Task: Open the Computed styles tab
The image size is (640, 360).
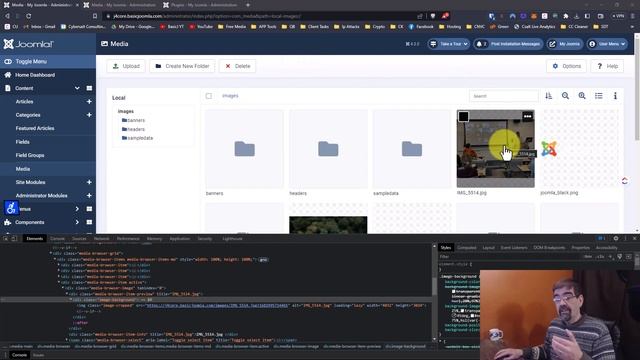Action: point(467,248)
